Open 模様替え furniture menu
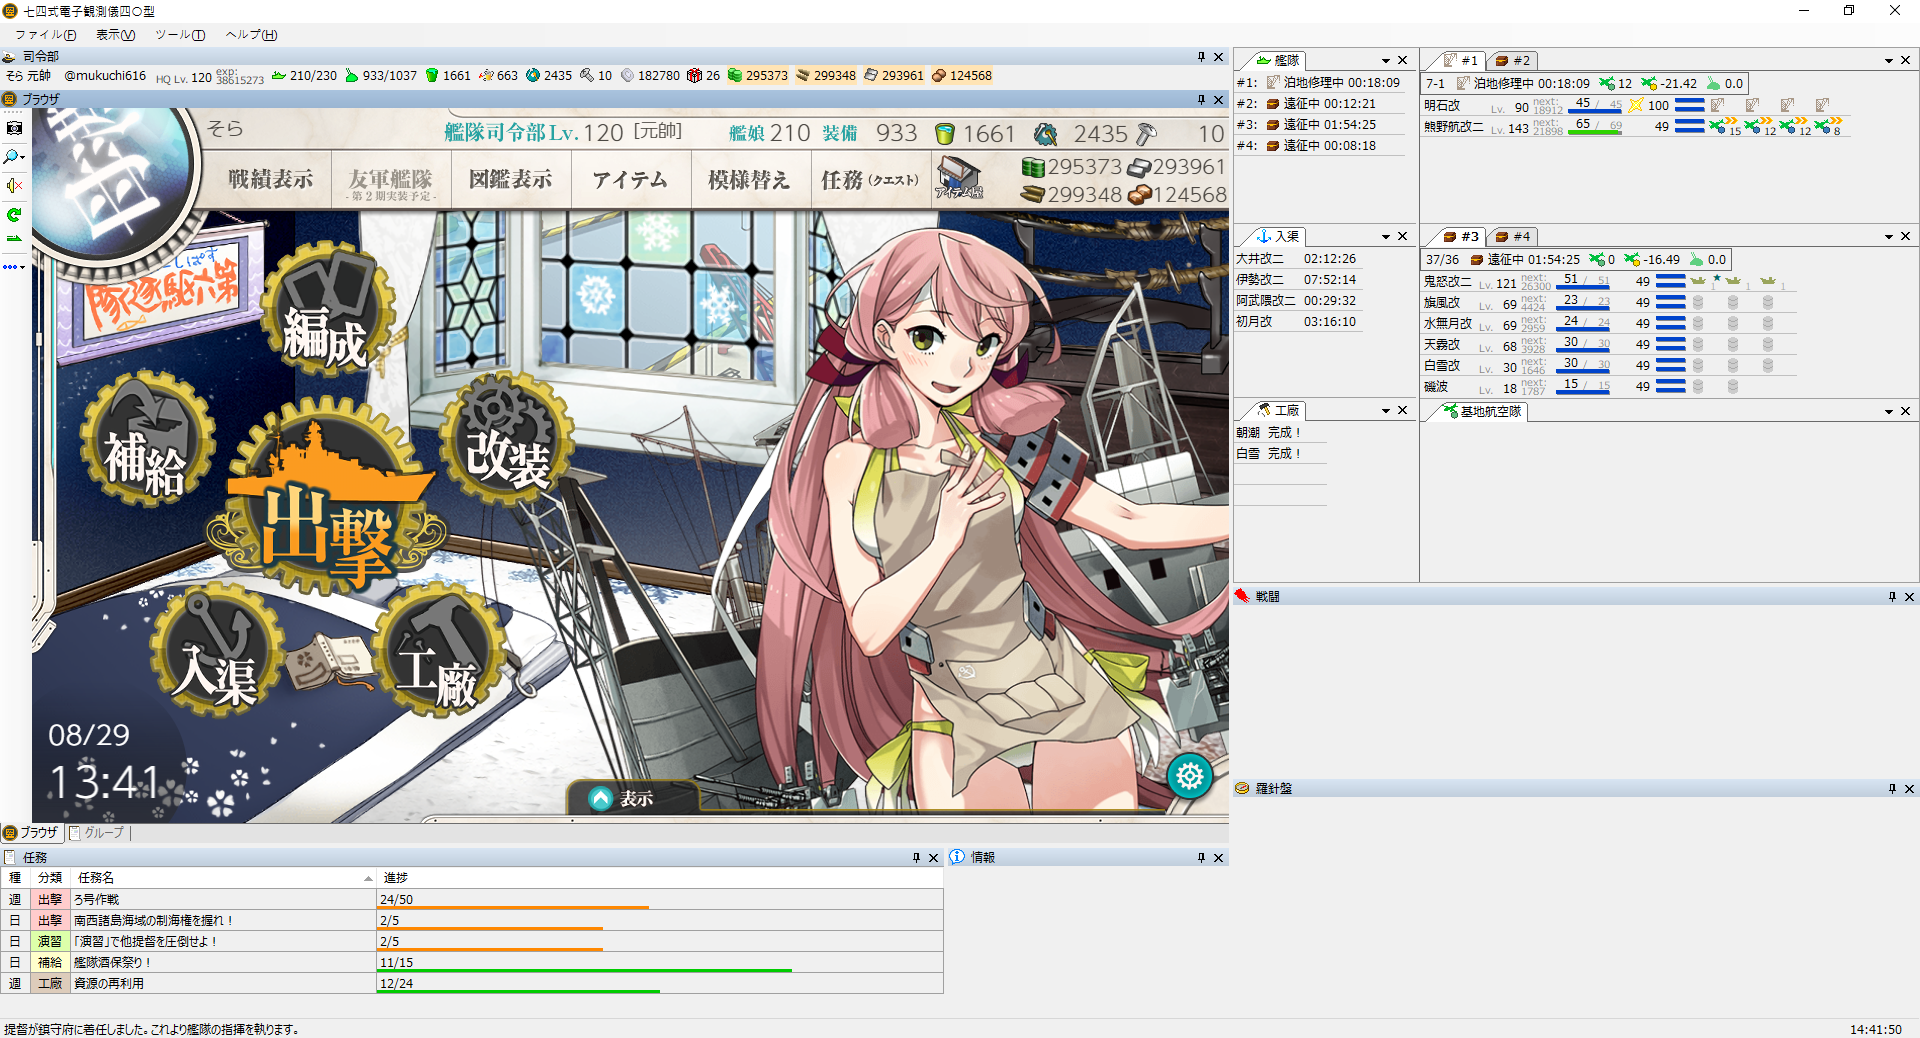This screenshot has height=1038, width=1920. (x=749, y=179)
